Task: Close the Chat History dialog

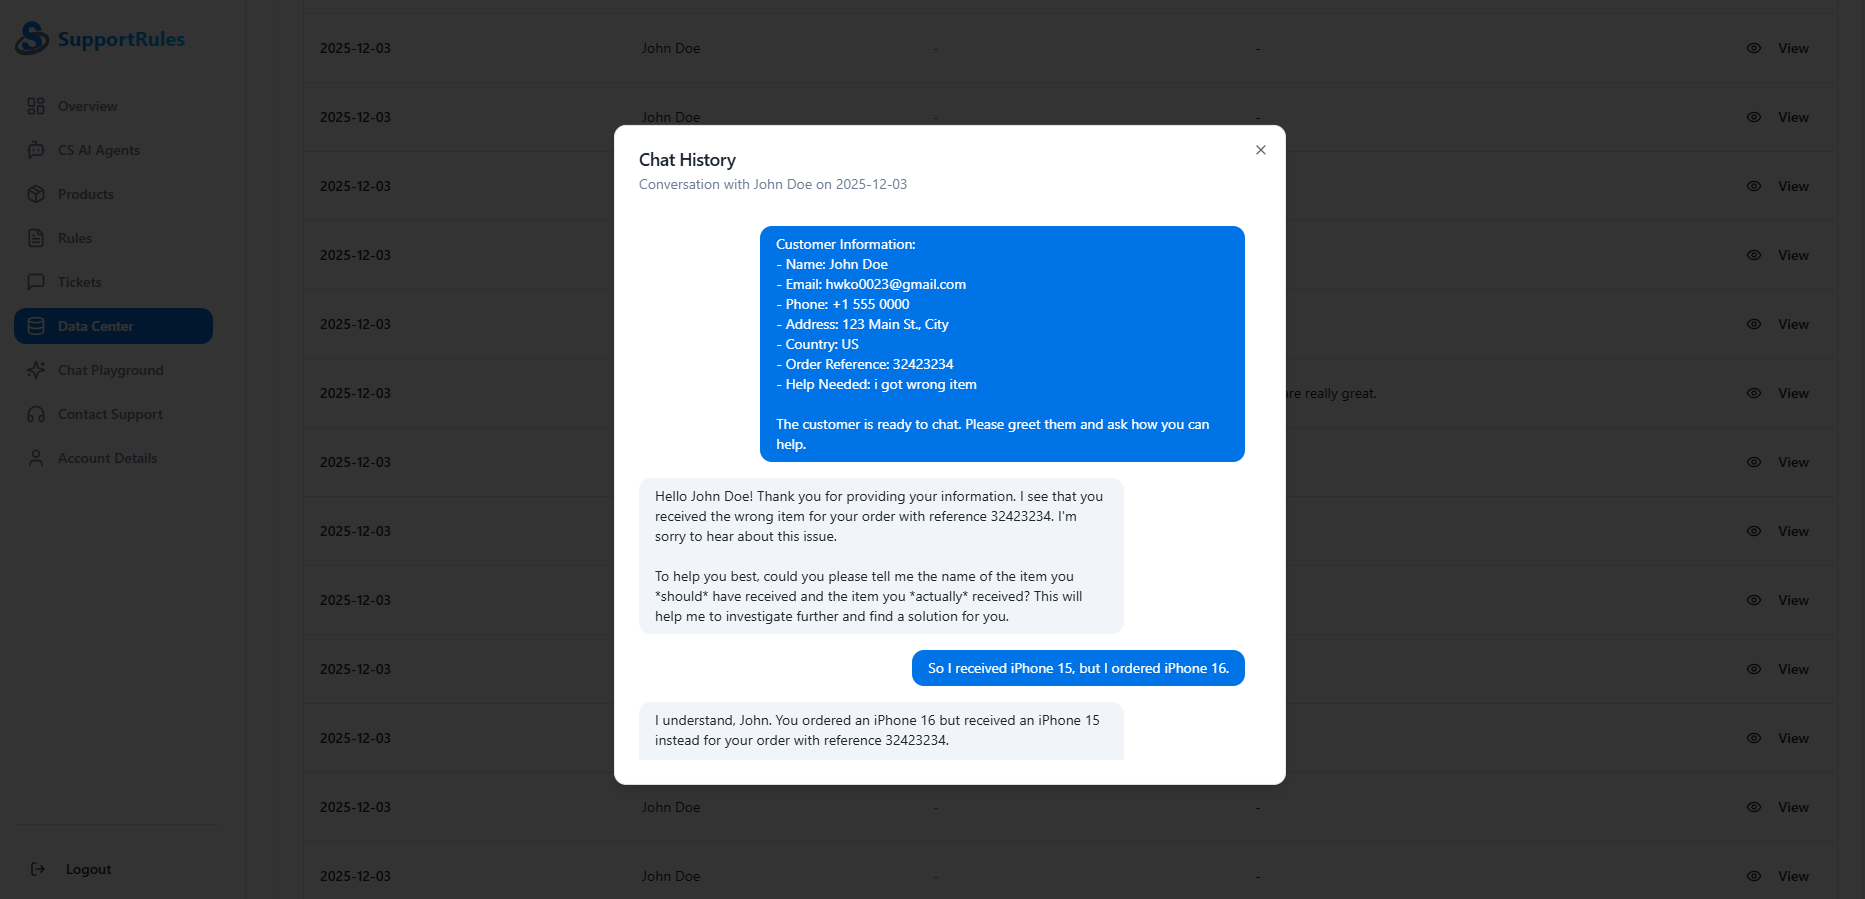Action: (x=1260, y=149)
